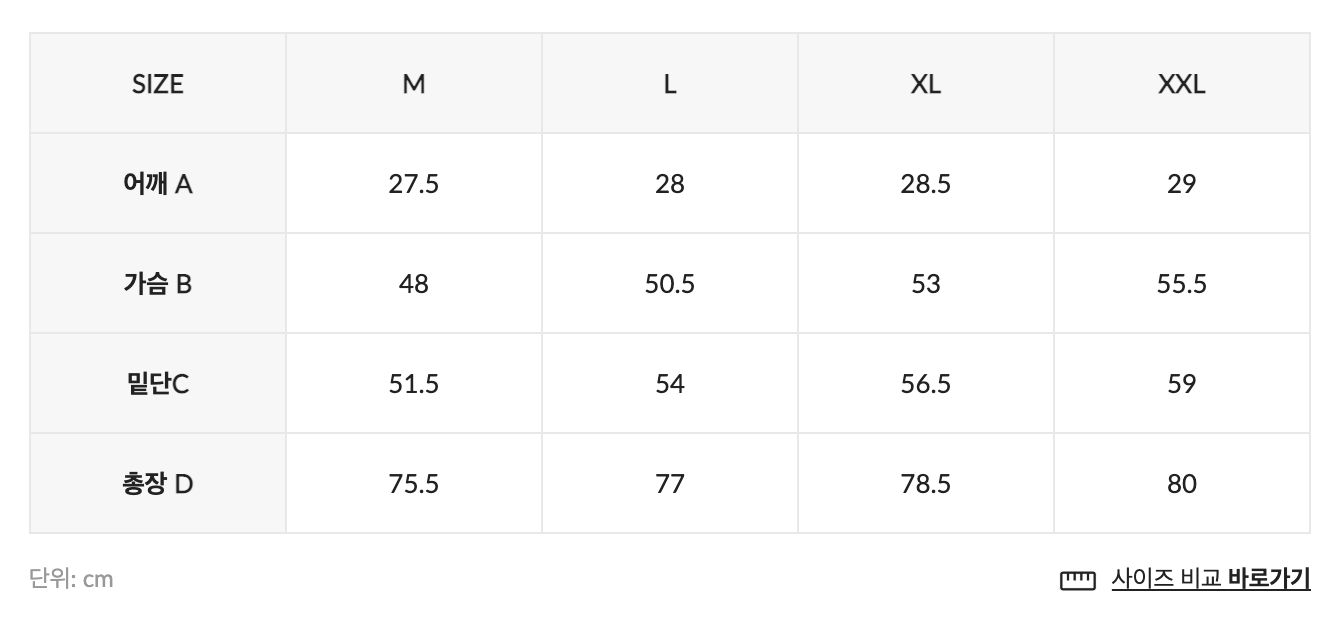
Task: Select the M size column header
Action: 414,84
